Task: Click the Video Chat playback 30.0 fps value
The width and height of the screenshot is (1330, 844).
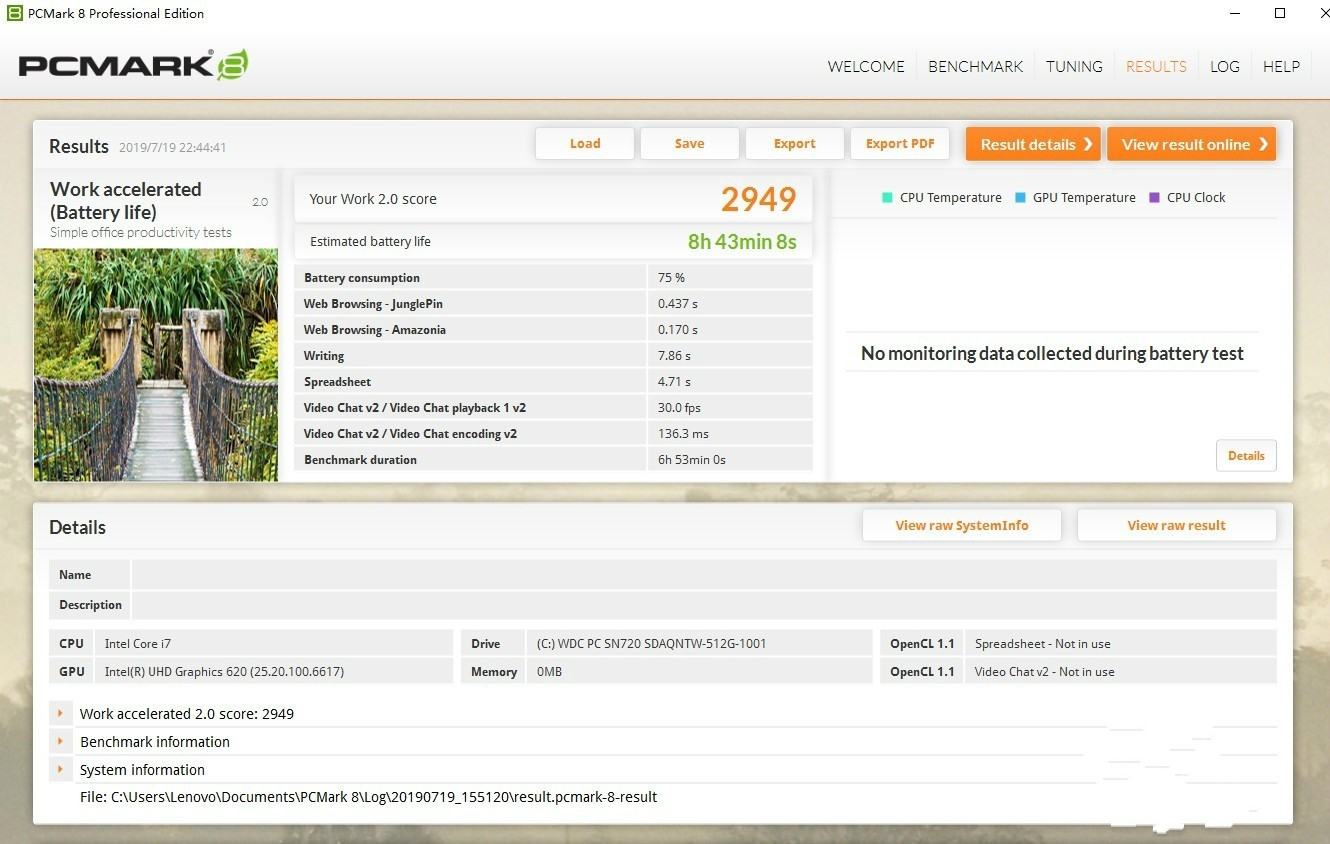Action: [x=678, y=408]
